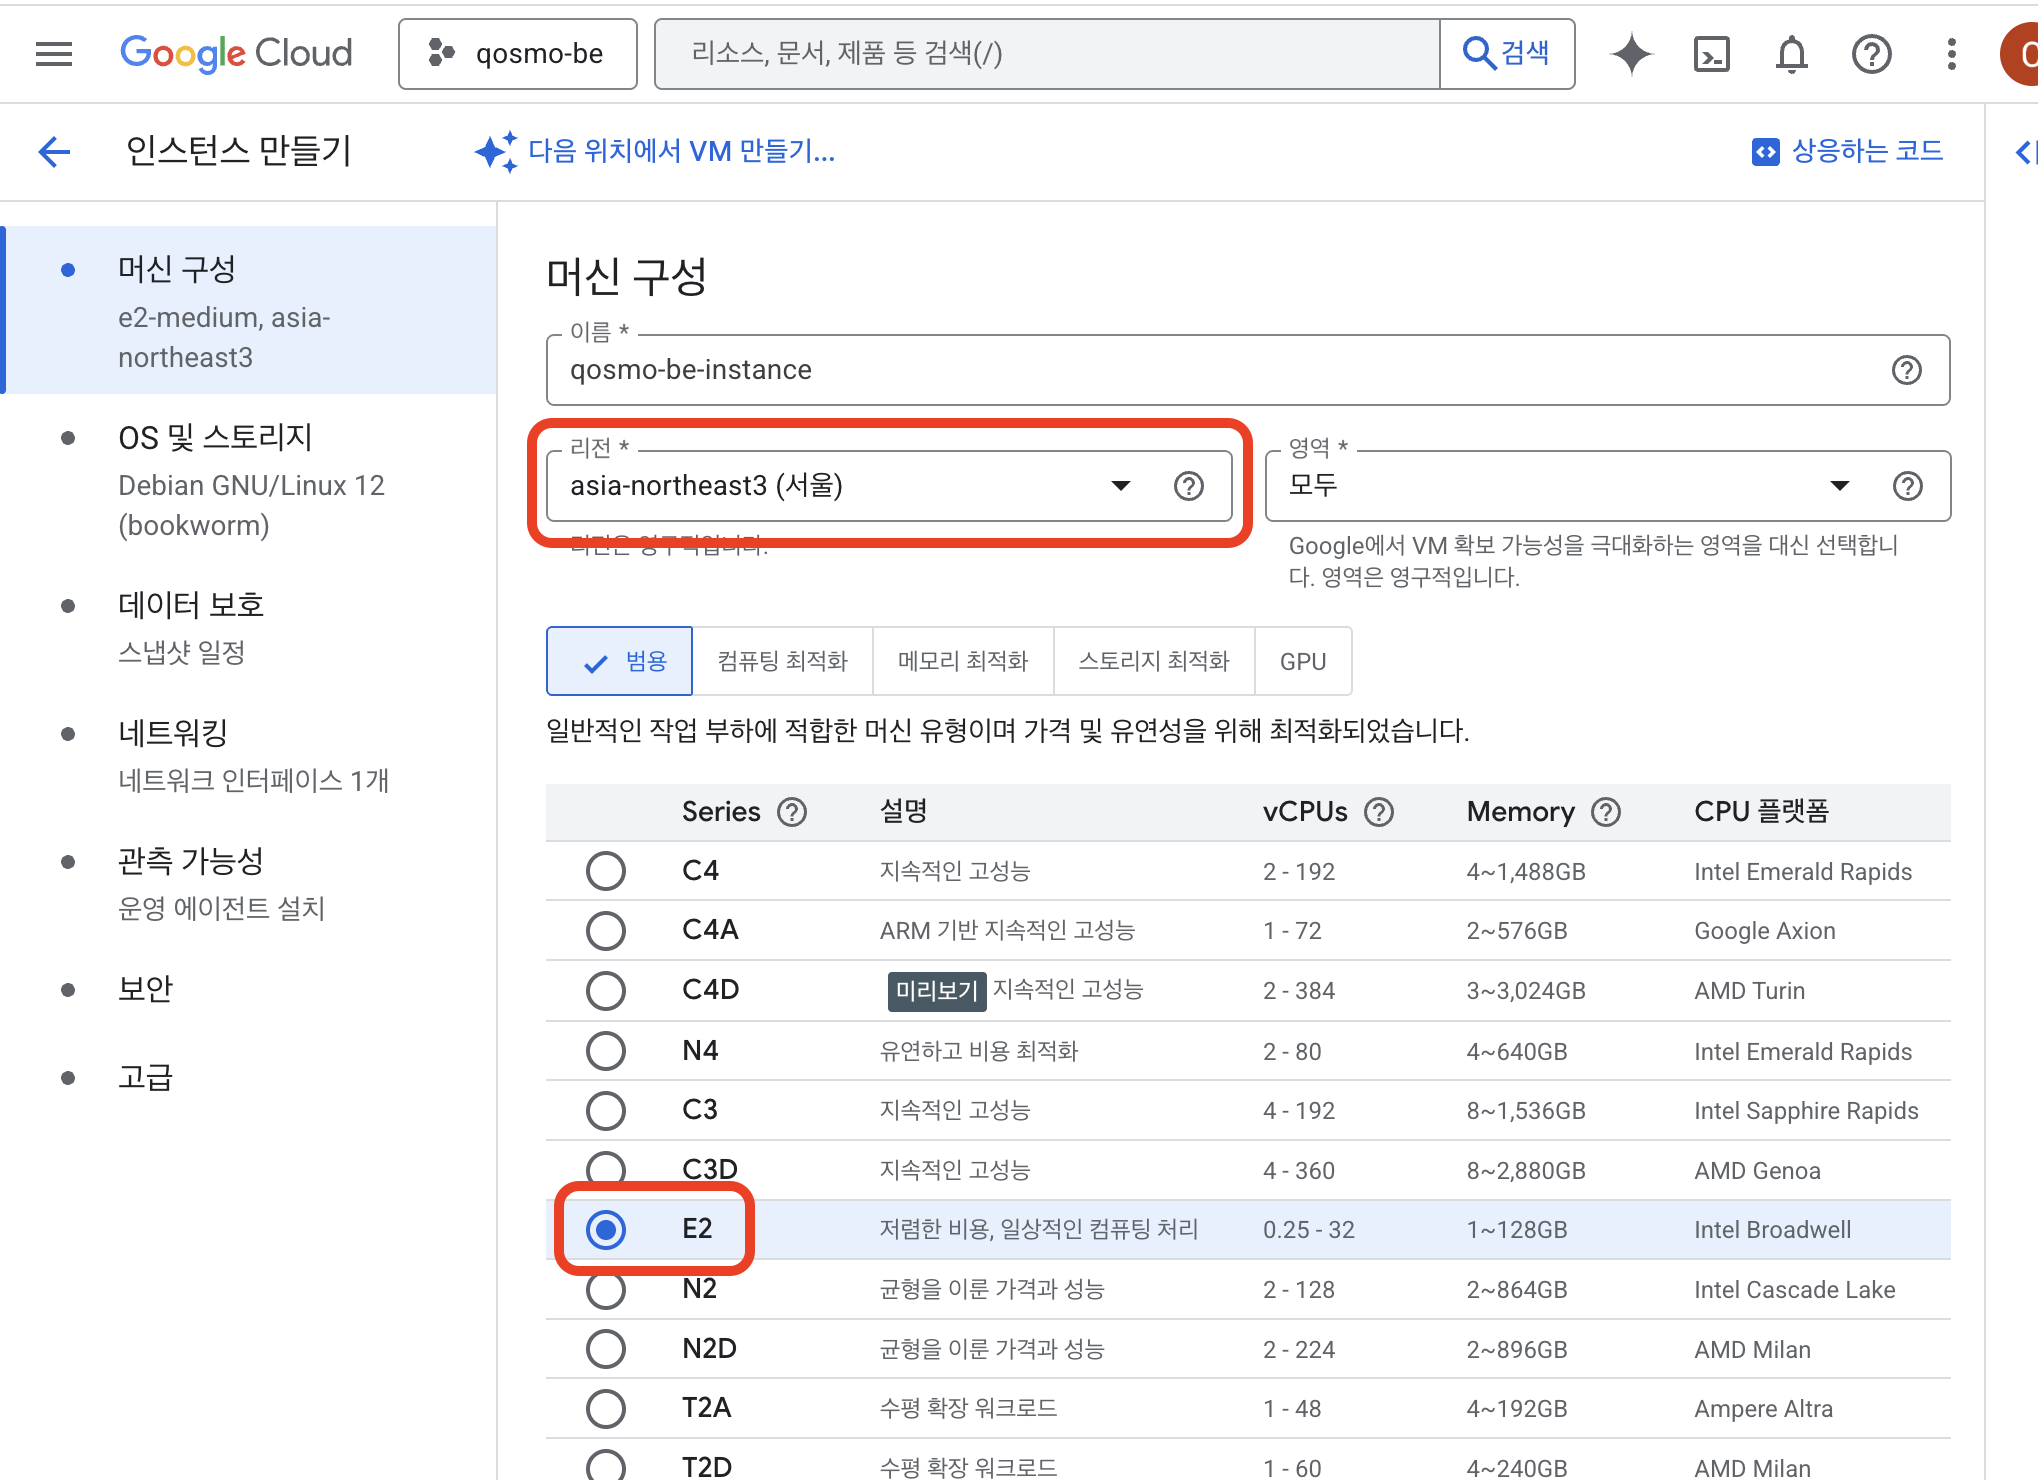Focus the resource search input field
The image size is (2038, 1480).
1046,54
